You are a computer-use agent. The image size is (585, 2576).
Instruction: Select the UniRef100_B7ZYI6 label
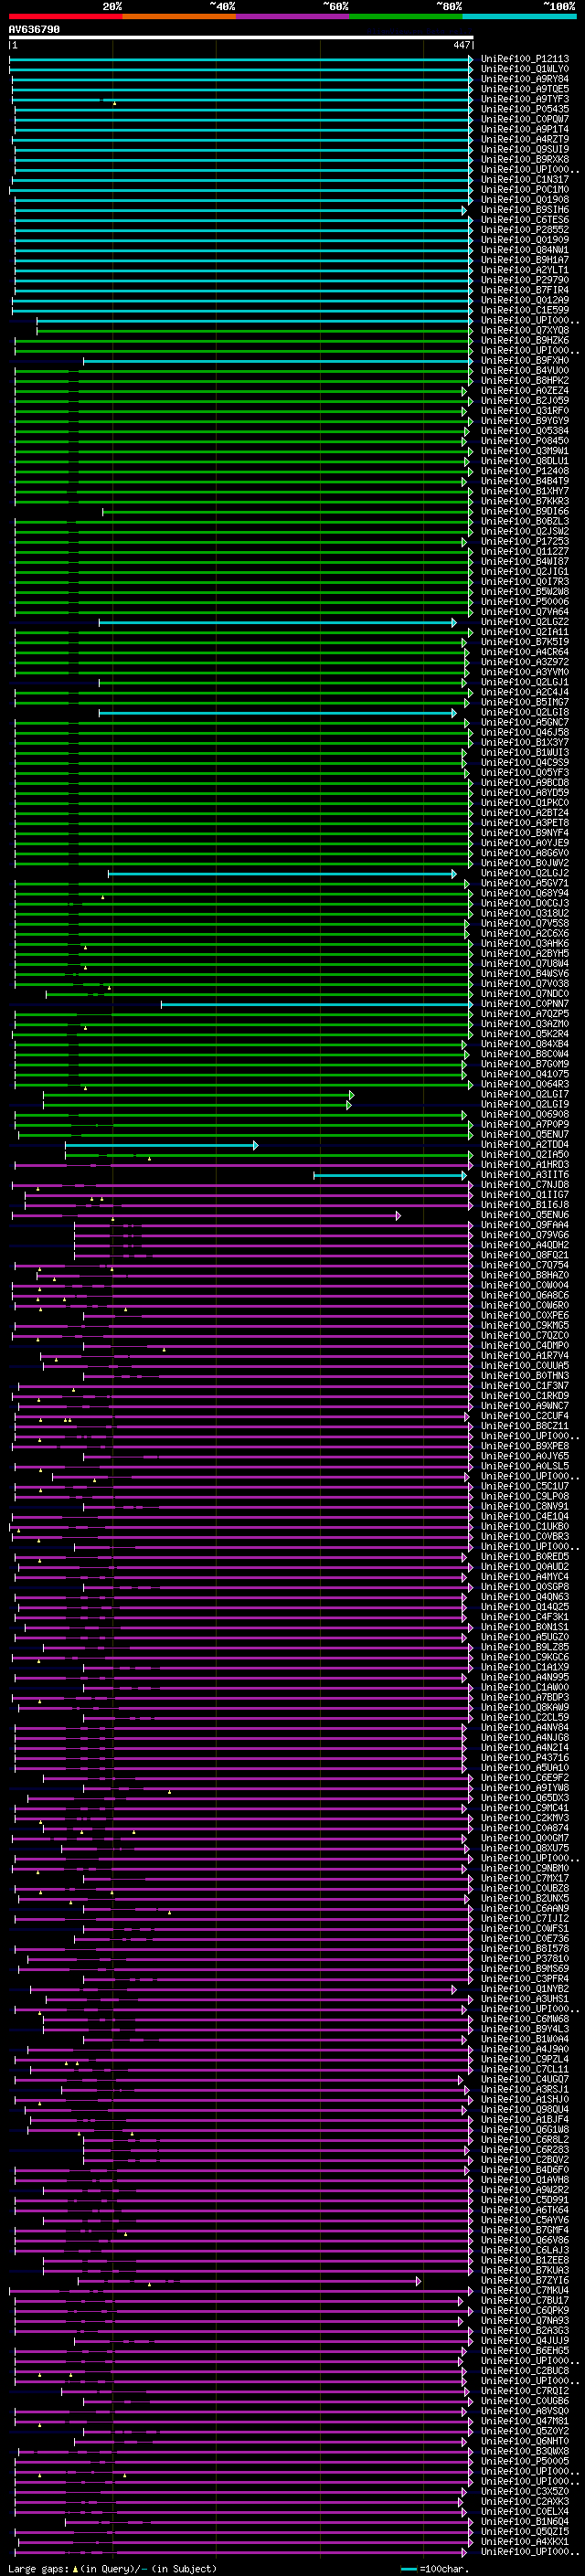525,2280
